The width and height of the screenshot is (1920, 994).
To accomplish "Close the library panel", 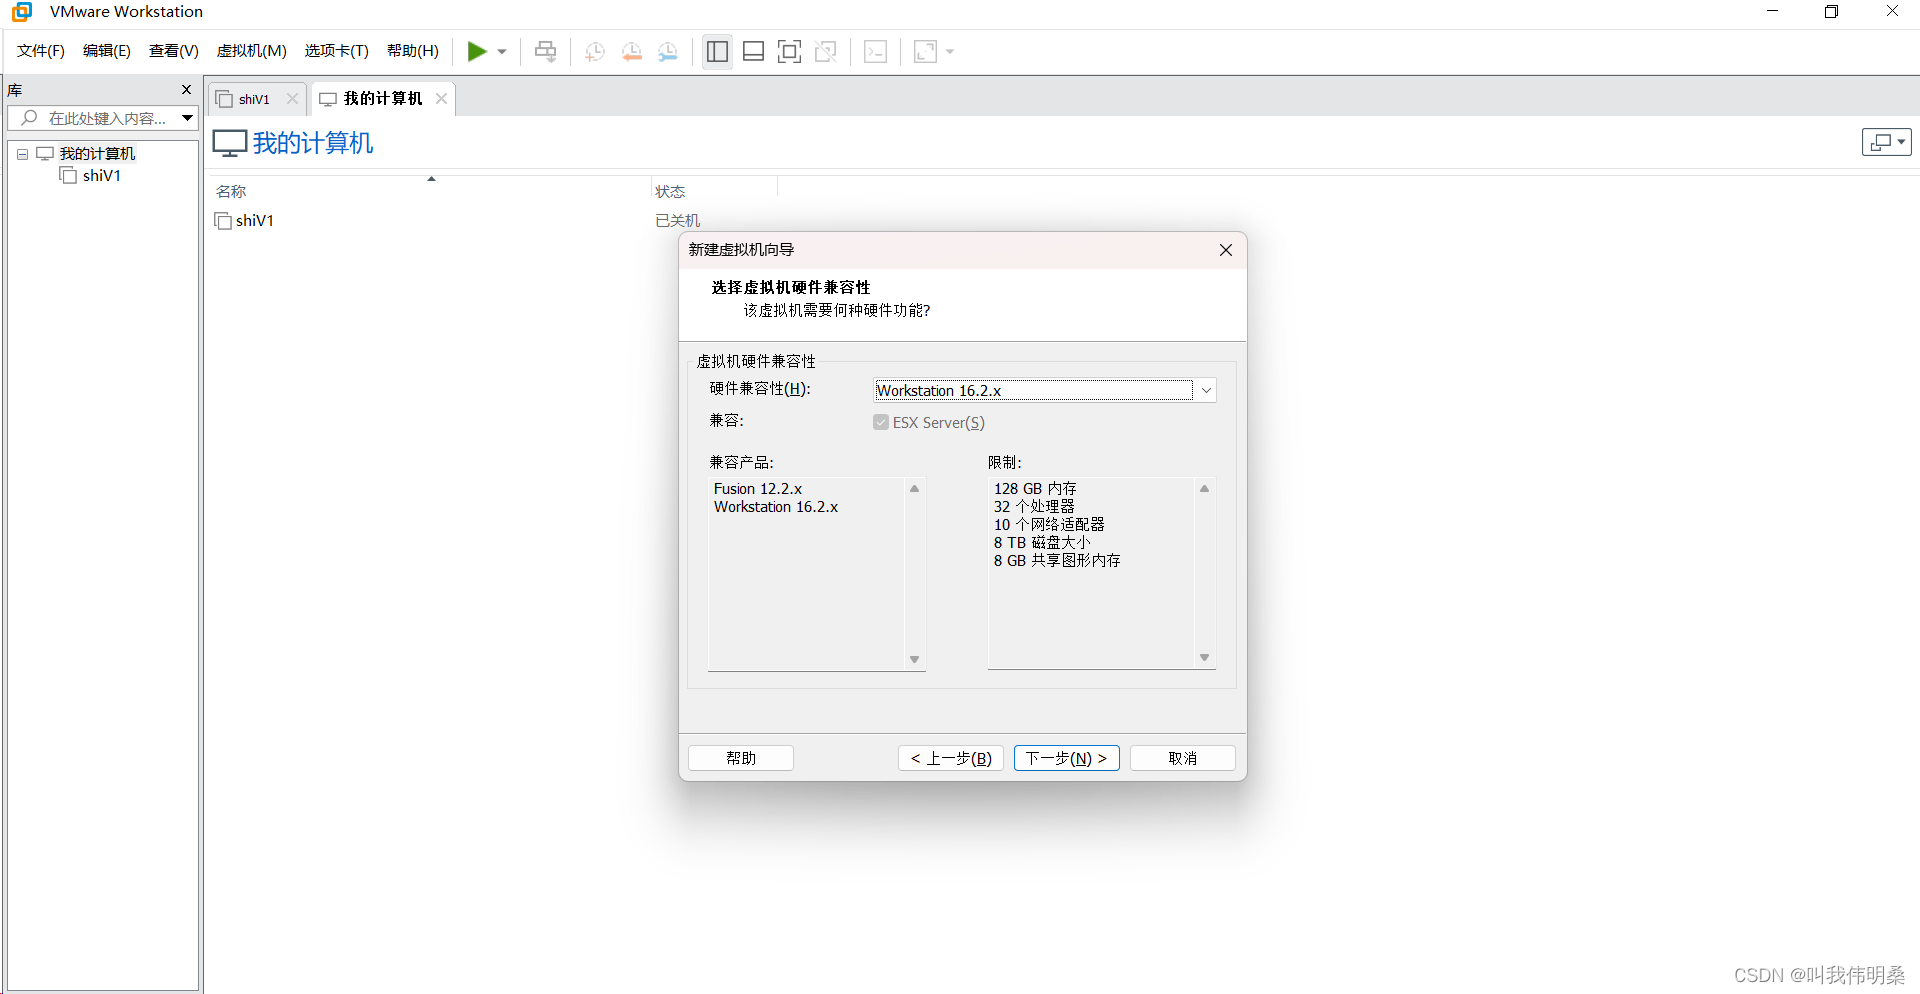I will pyautogui.click(x=186, y=89).
